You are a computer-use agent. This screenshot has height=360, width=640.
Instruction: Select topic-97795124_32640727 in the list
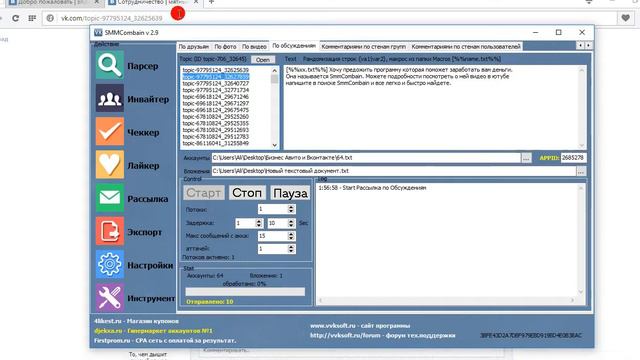[x=216, y=83]
